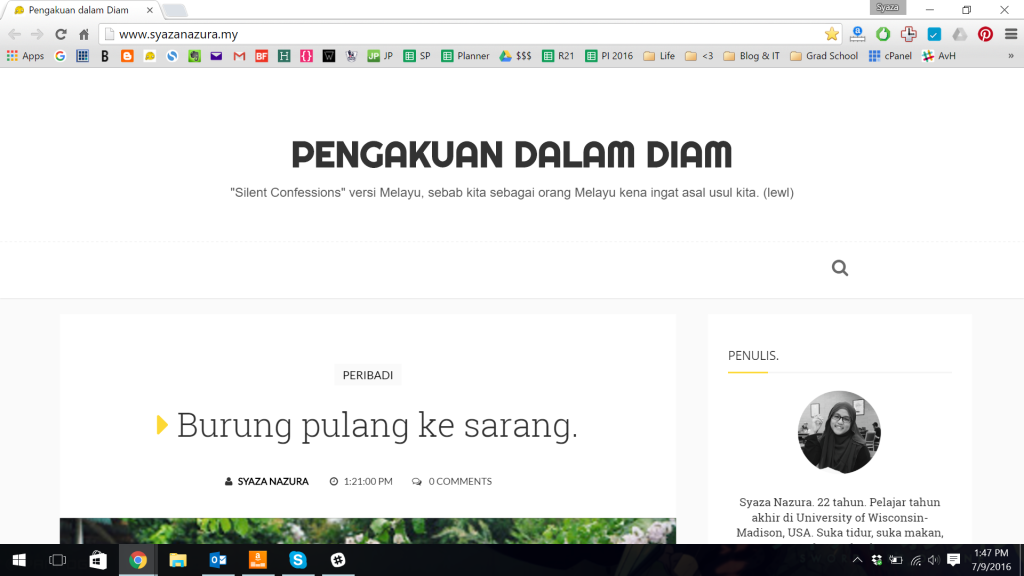Open the Google bookmark icon
Image resolution: width=1024 pixels, height=576 pixels.
coord(60,56)
